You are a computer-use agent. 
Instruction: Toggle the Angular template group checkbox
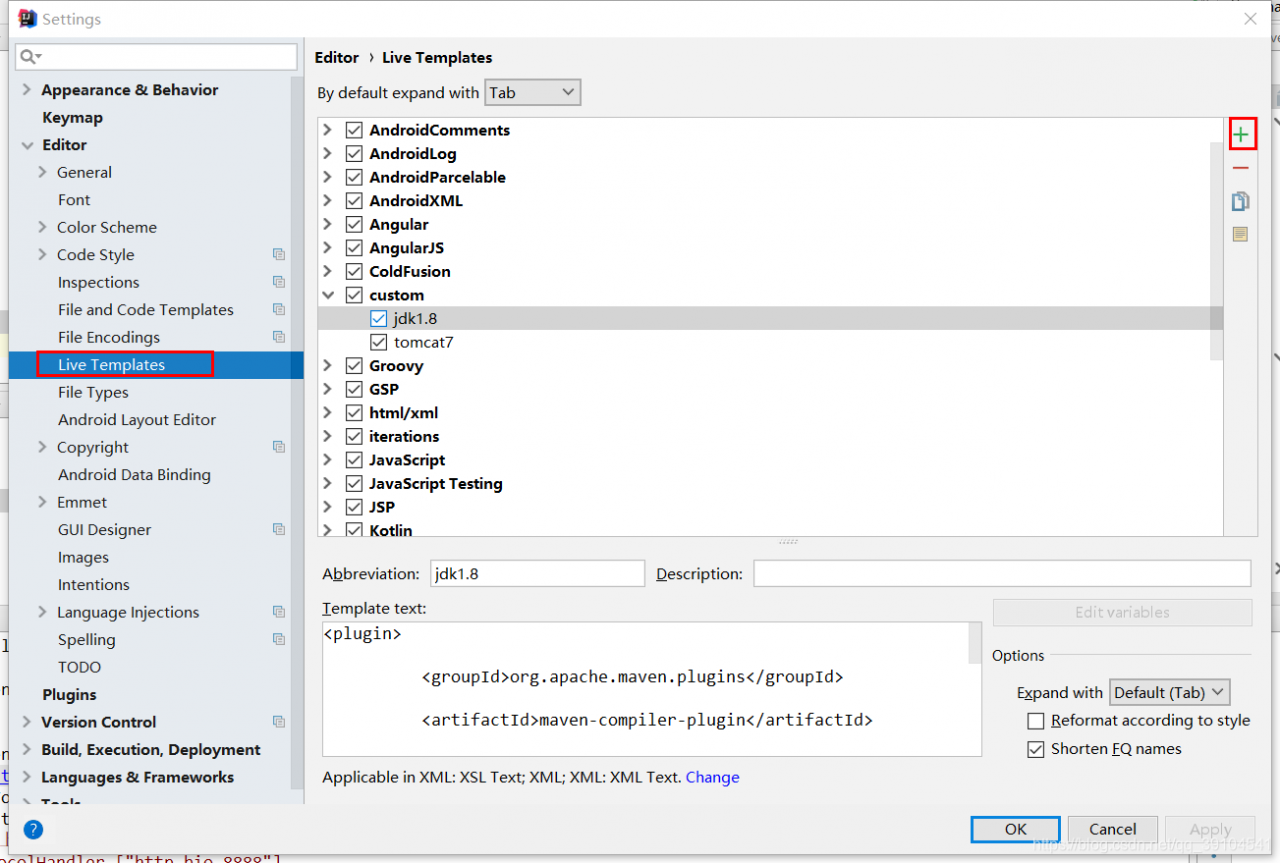[x=354, y=224]
